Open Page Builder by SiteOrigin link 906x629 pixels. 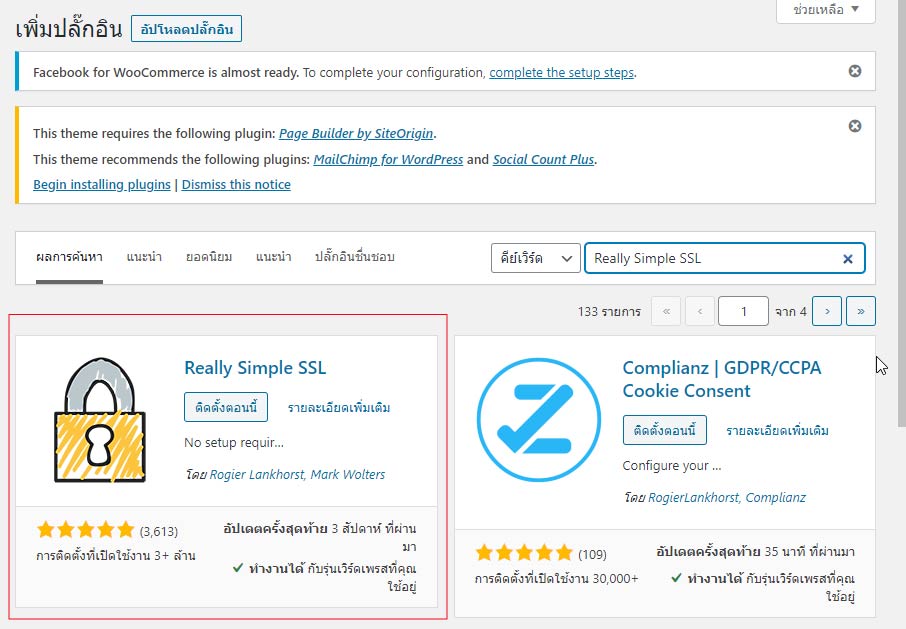pyautogui.click(x=356, y=133)
